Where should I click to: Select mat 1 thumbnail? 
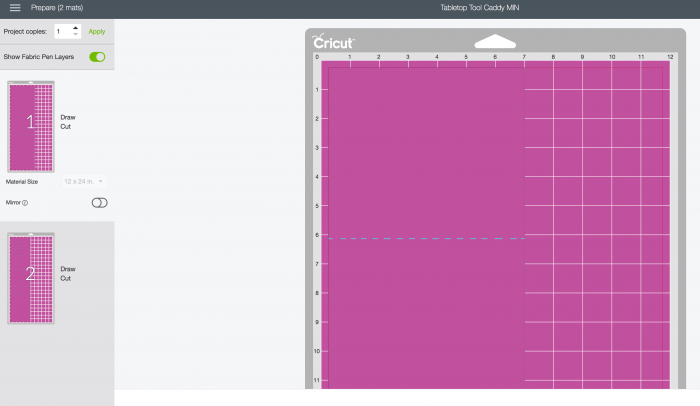31,127
